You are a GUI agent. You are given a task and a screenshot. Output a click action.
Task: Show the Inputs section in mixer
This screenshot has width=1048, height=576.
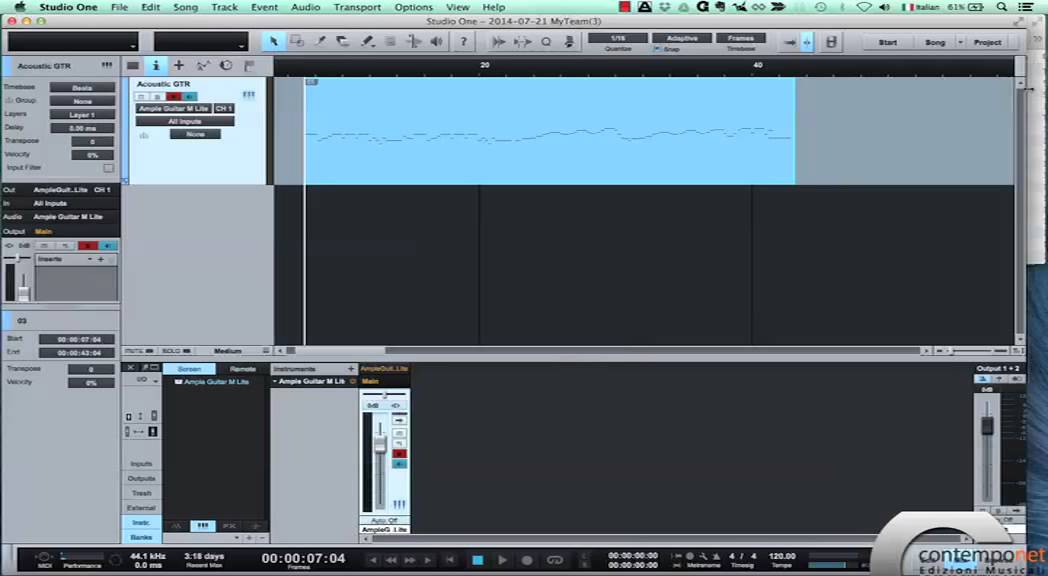pyautogui.click(x=141, y=464)
